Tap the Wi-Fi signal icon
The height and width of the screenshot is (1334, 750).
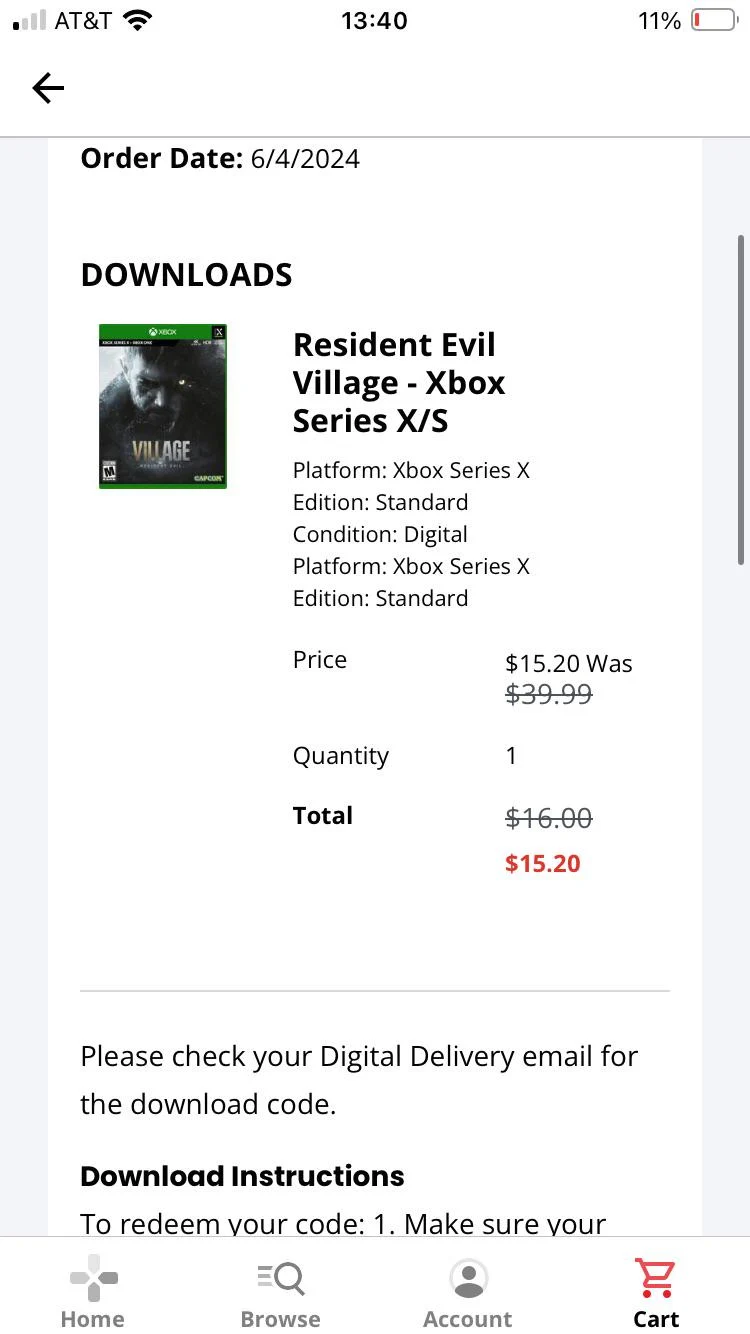[x=136, y=20]
